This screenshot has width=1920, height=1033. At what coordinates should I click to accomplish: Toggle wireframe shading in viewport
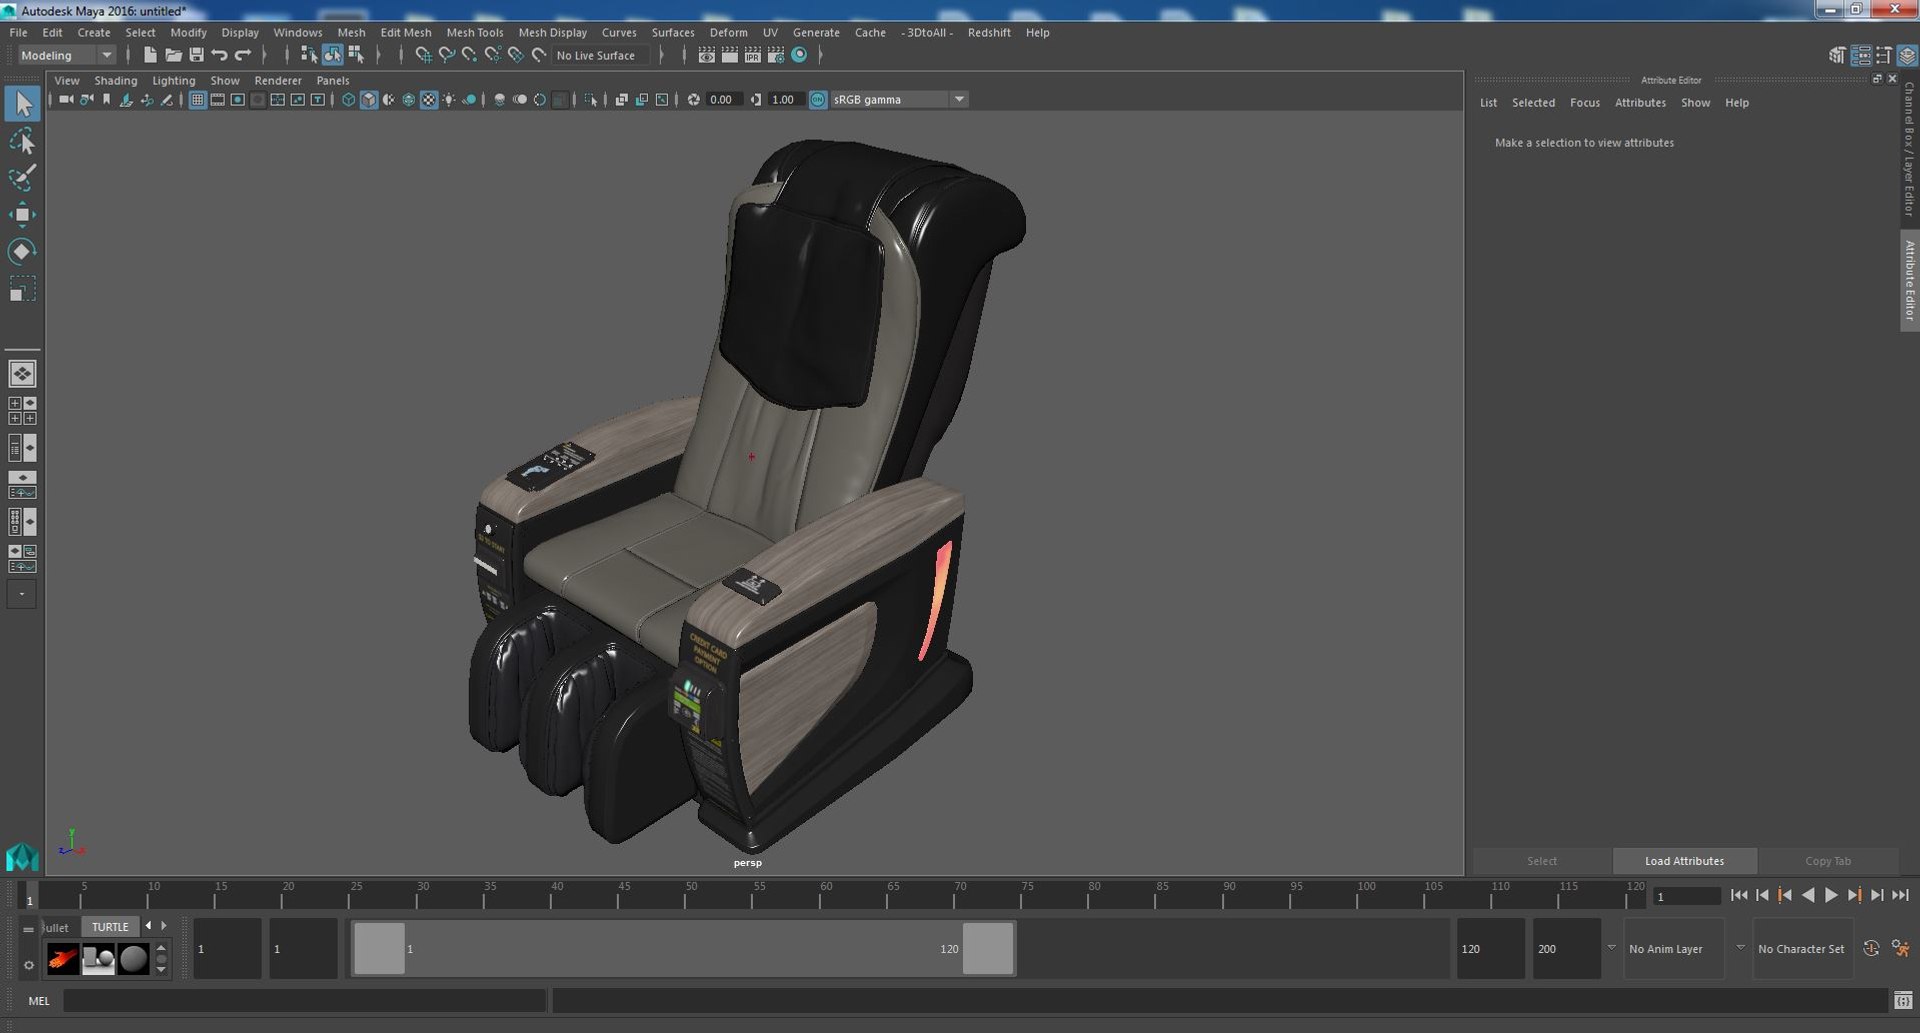pos(348,99)
